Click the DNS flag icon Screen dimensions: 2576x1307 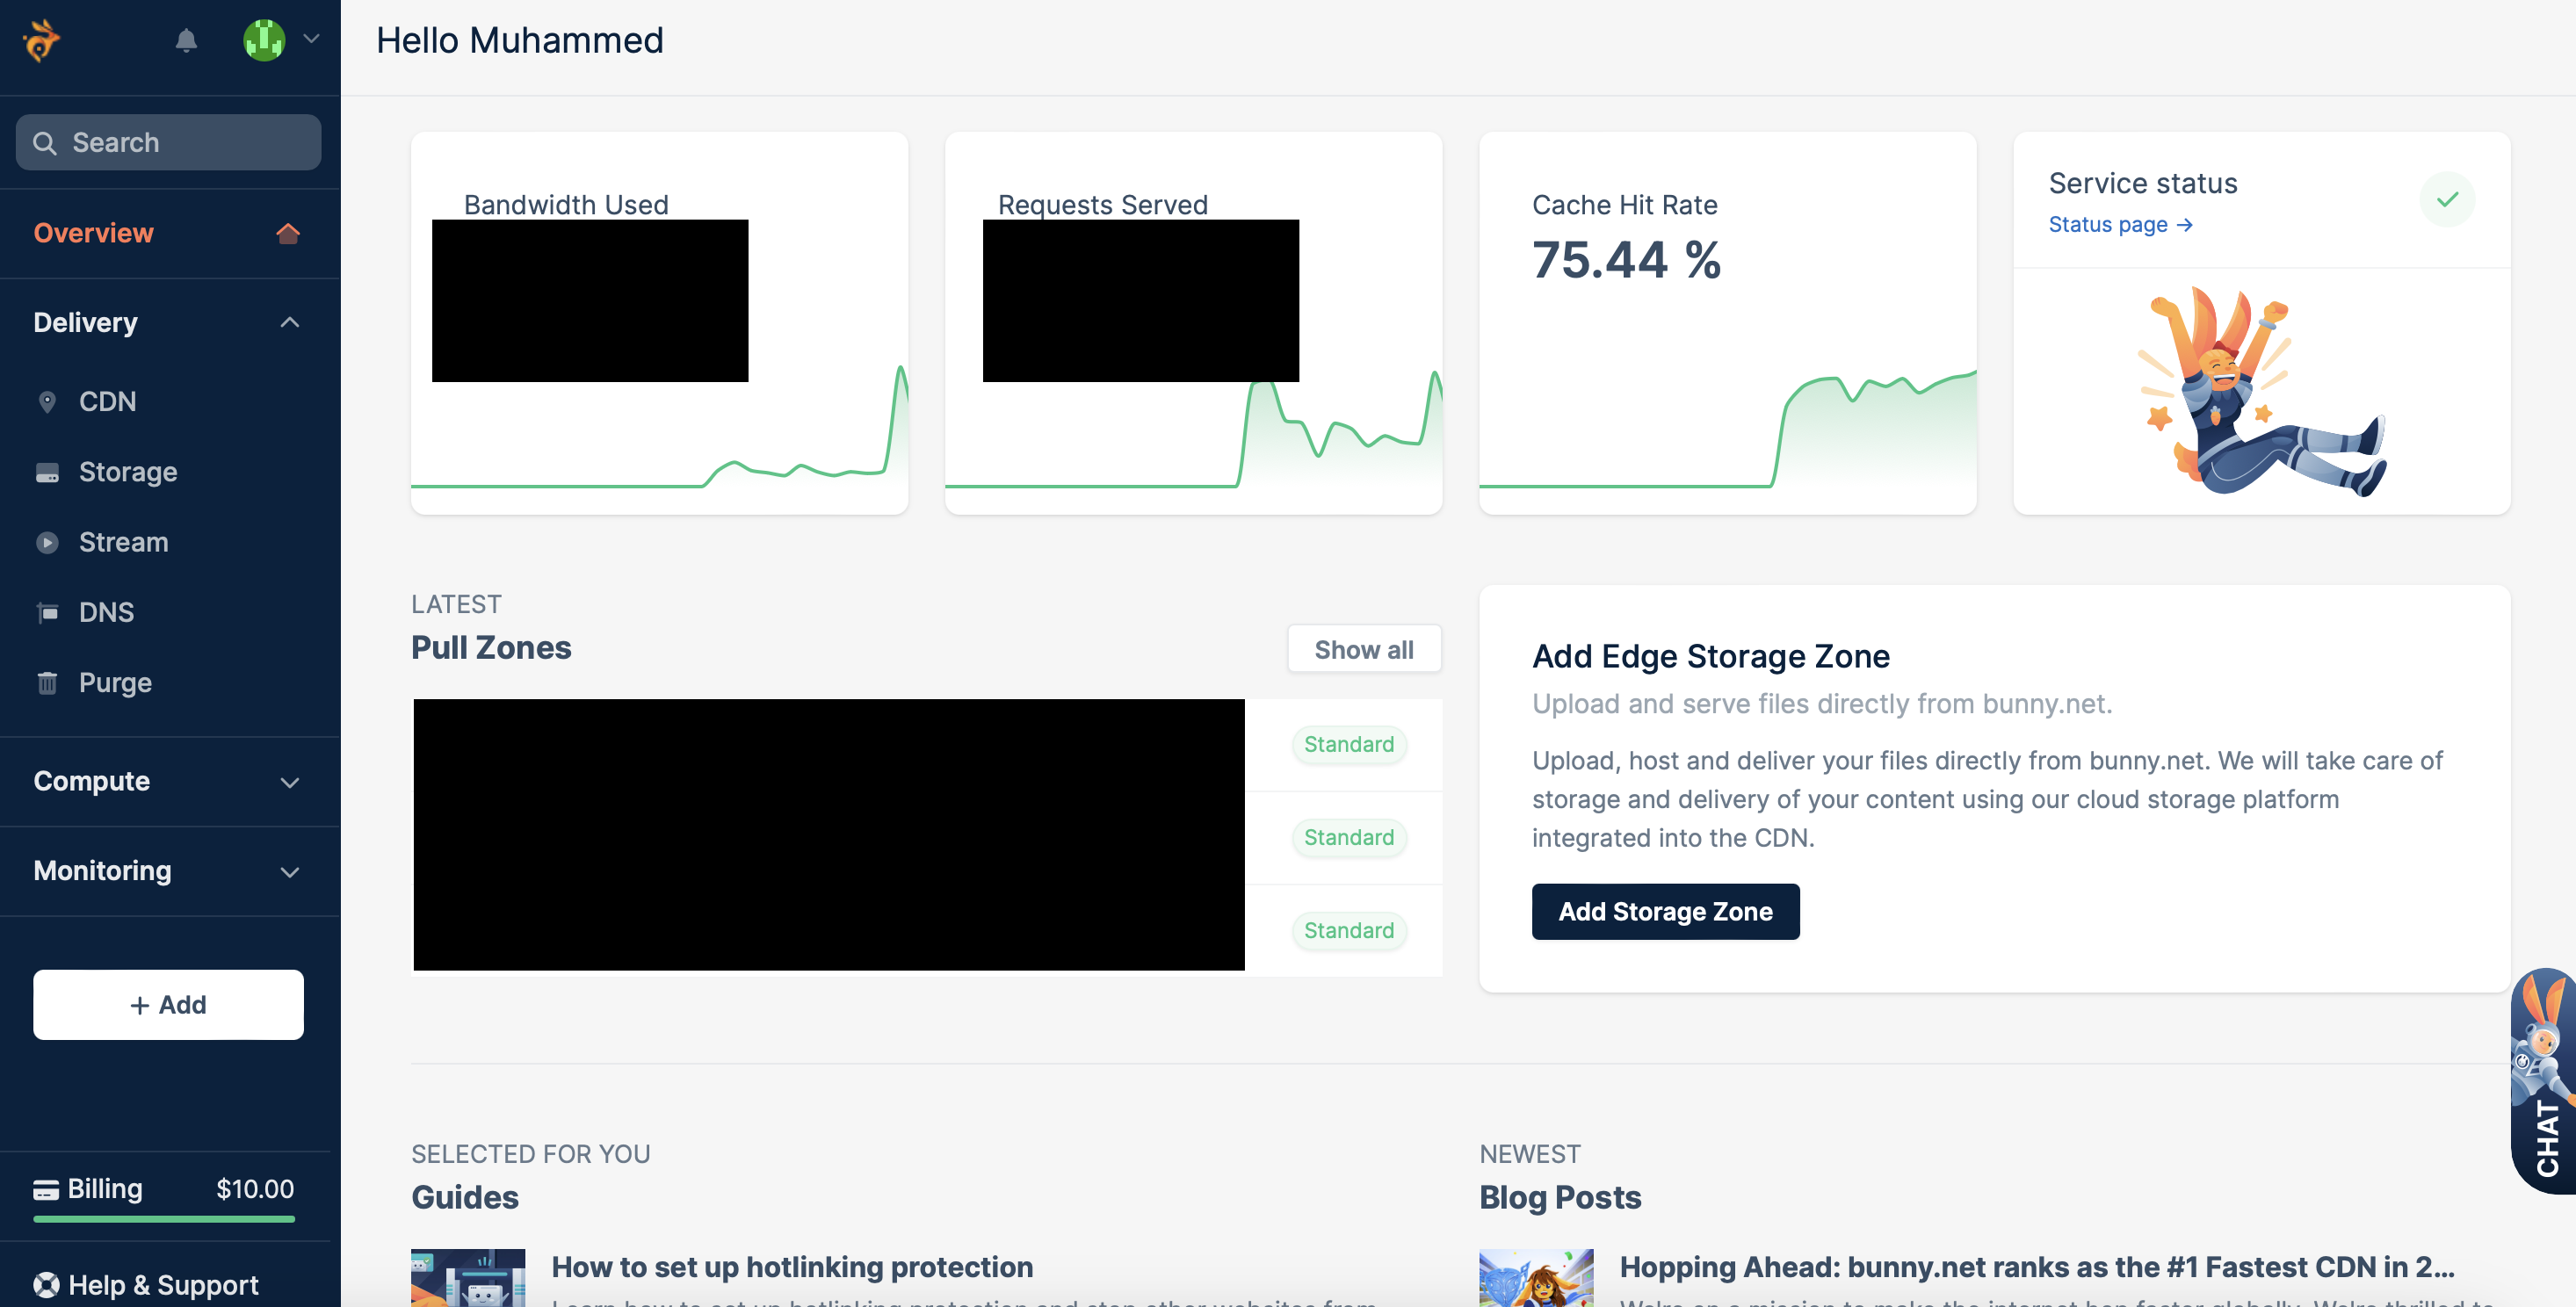[x=47, y=612]
